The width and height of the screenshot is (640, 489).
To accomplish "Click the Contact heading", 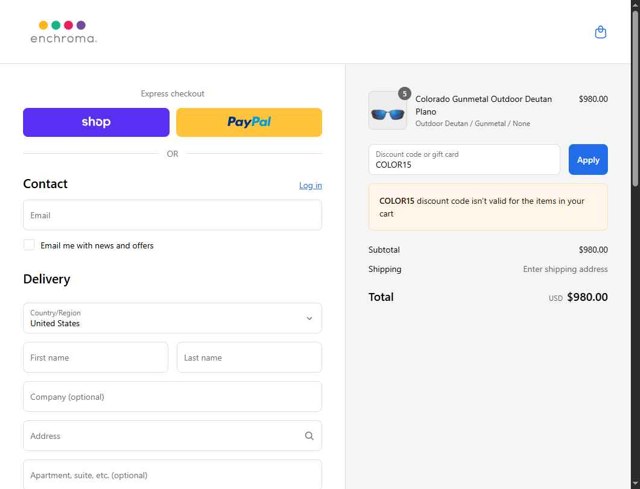I will (45, 184).
